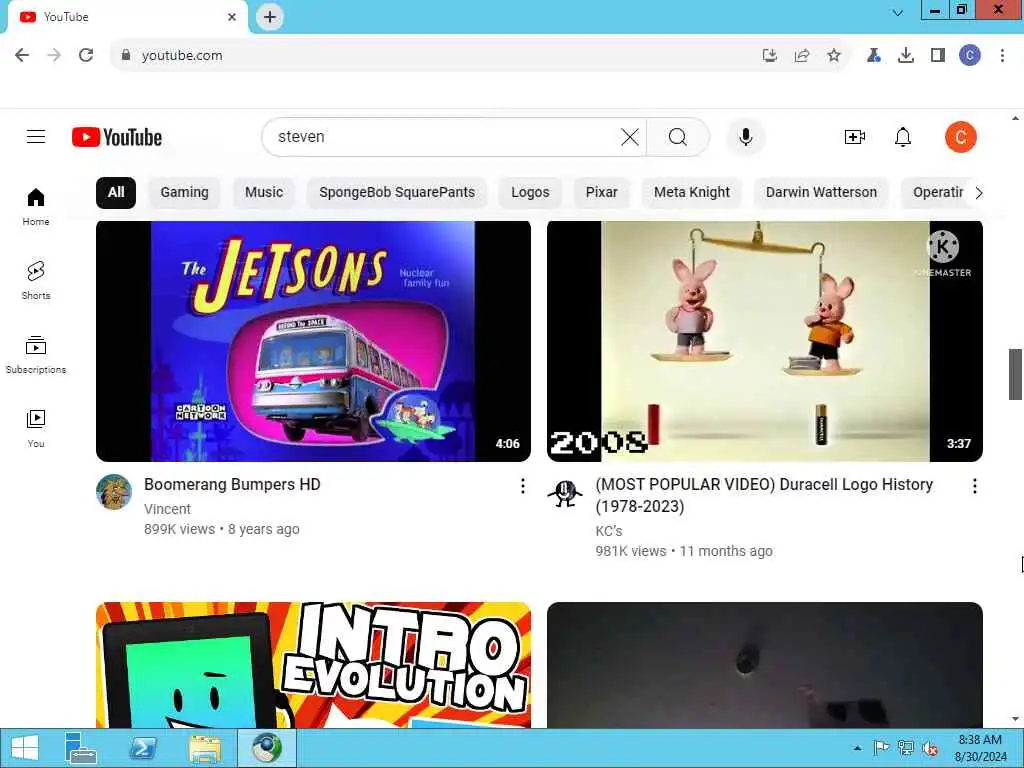Viewport: 1024px width, 768px height.
Task: Start voice search with the microphone
Action: 745,137
